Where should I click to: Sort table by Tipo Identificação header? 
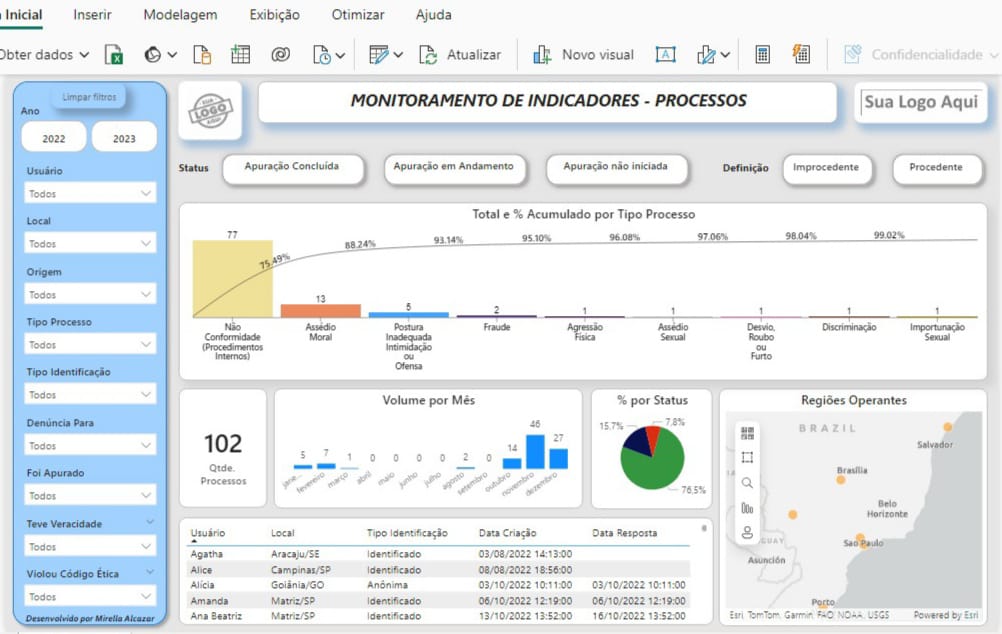(x=407, y=533)
